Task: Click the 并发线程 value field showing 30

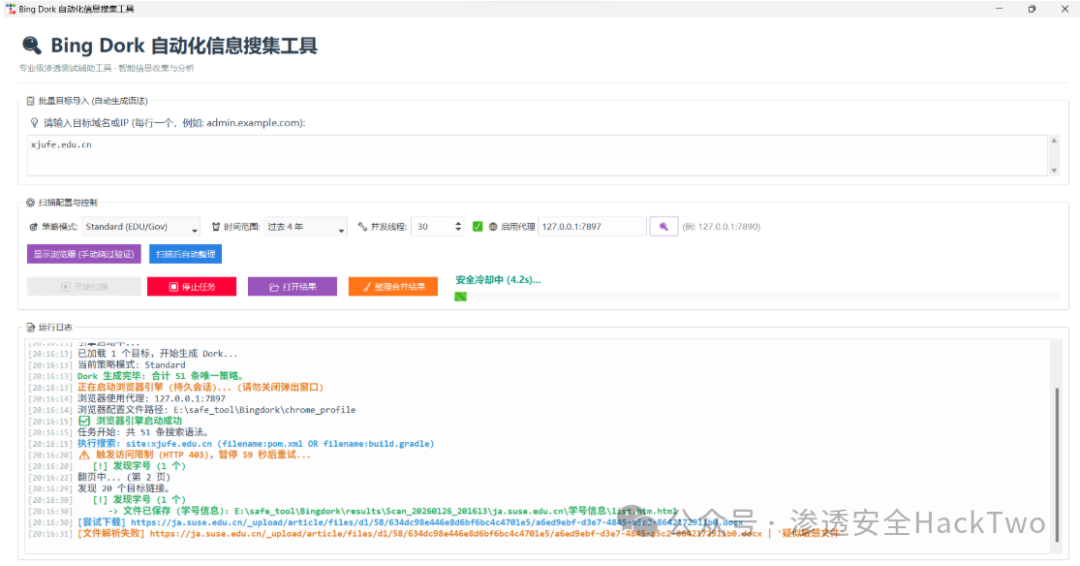Action: [431, 227]
